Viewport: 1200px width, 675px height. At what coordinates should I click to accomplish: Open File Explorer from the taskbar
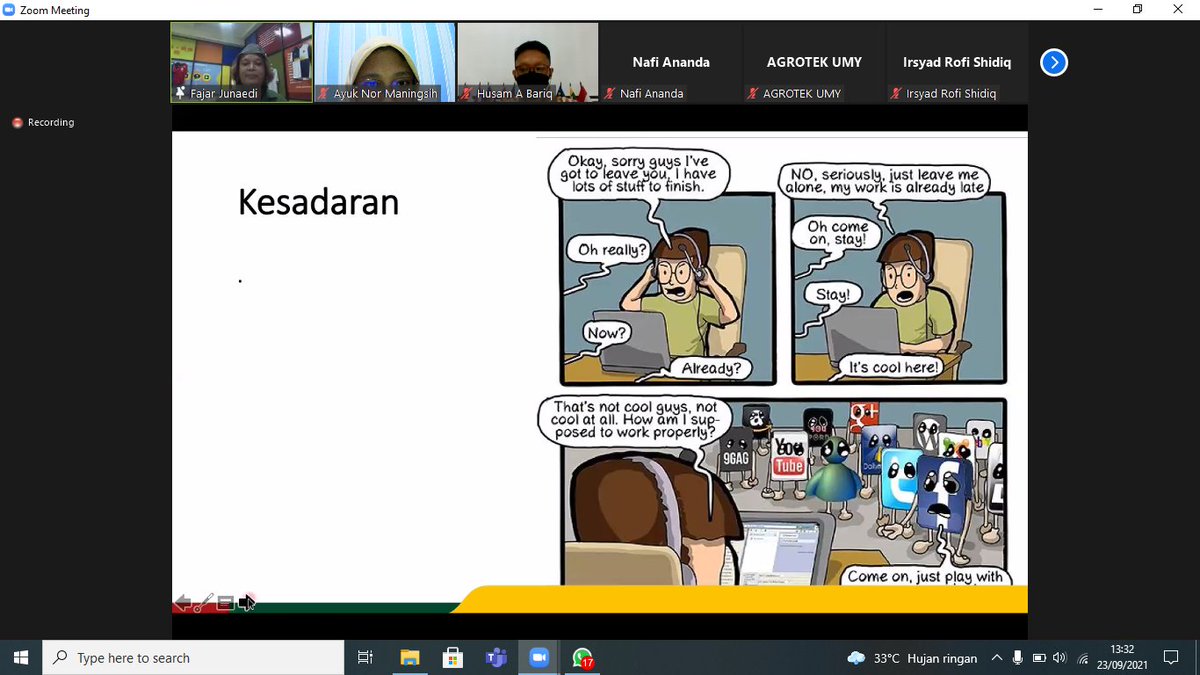(x=409, y=658)
